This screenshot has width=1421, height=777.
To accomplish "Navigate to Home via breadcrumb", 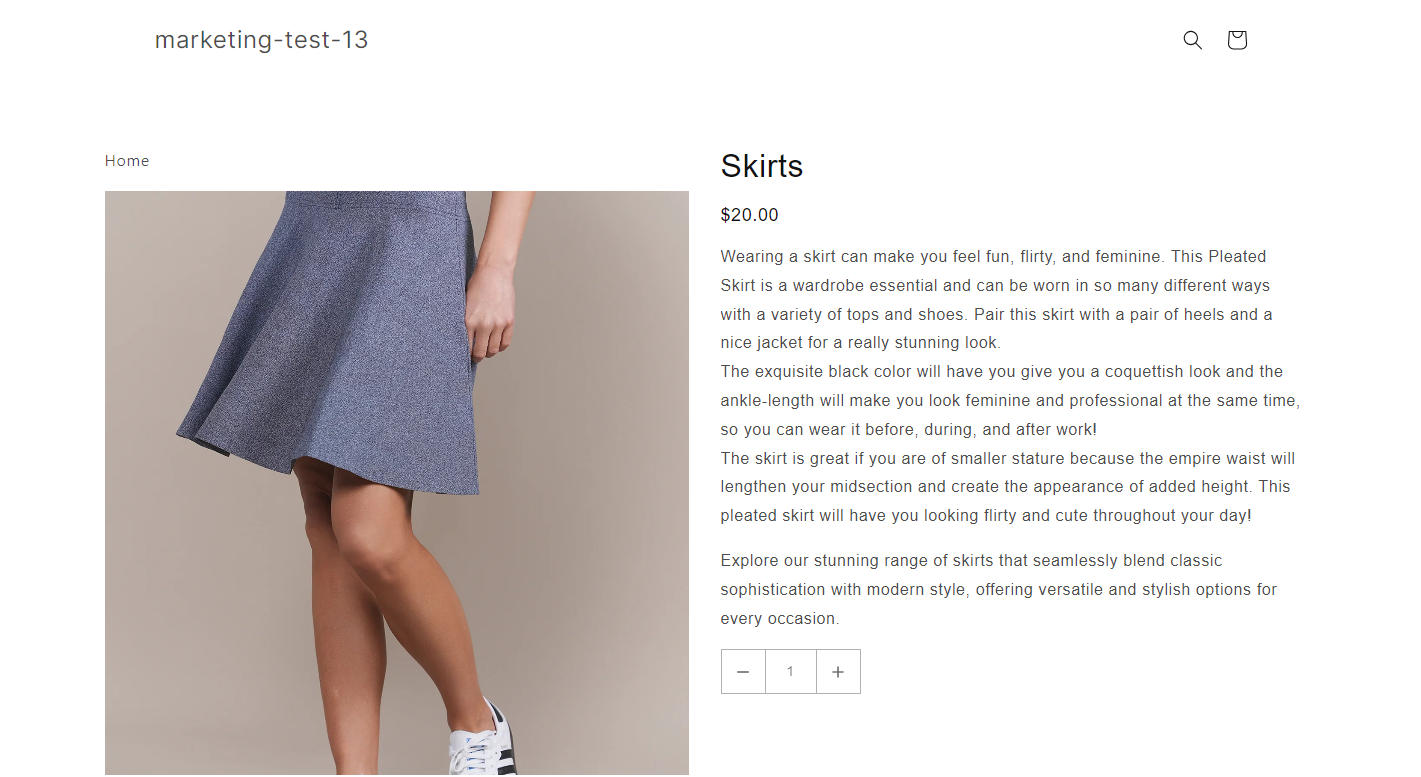I will coord(127,161).
